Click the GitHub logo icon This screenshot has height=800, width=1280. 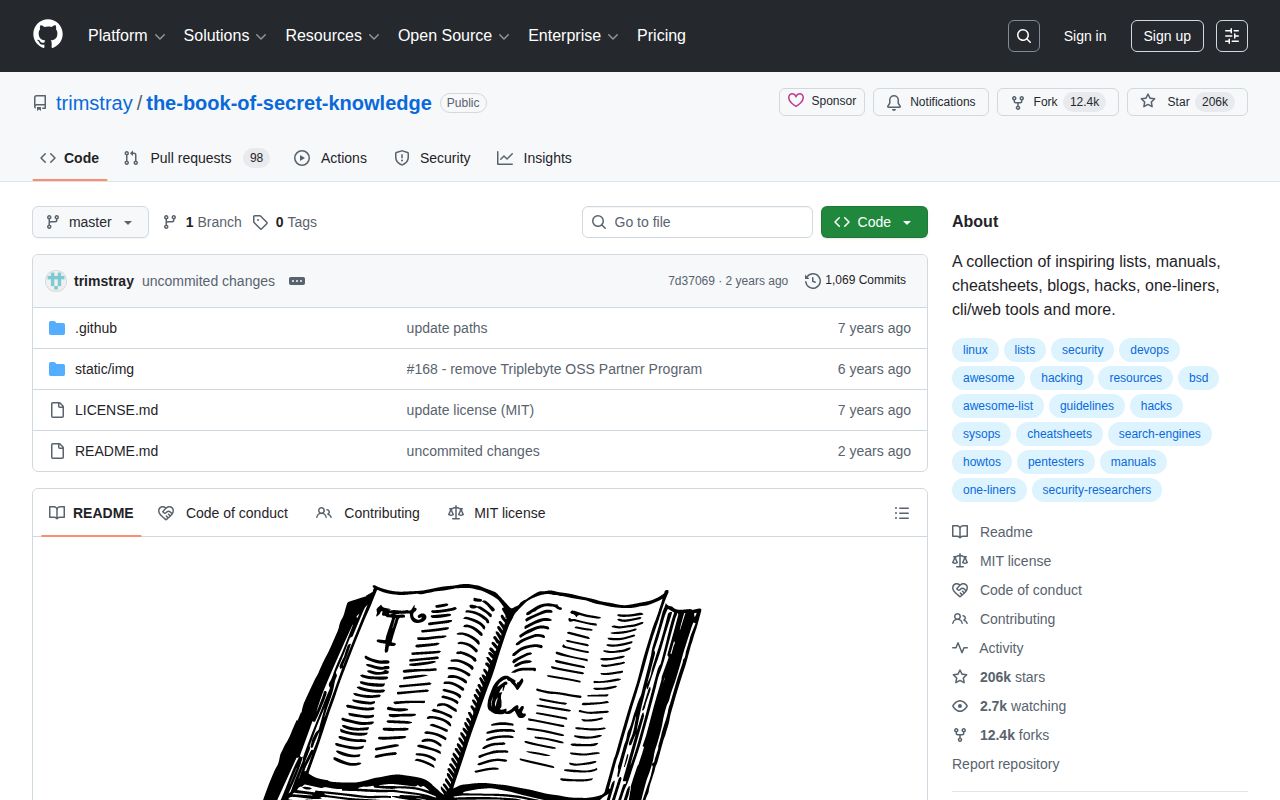click(48, 35)
